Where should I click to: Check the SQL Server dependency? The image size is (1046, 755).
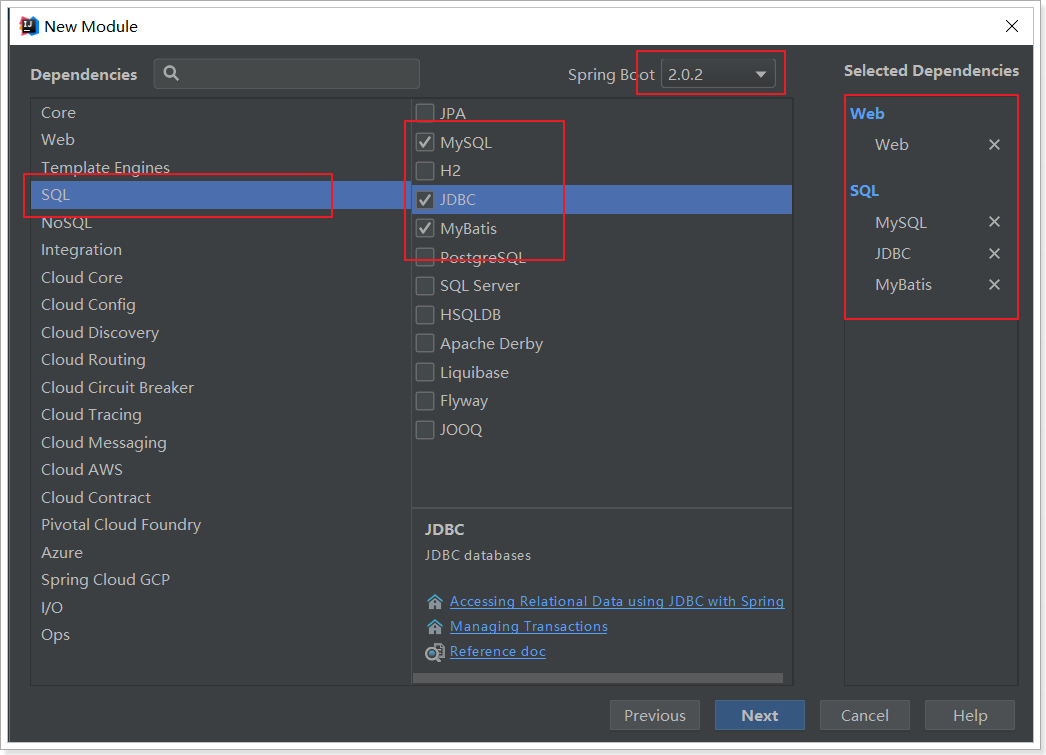[x=425, y=285]
